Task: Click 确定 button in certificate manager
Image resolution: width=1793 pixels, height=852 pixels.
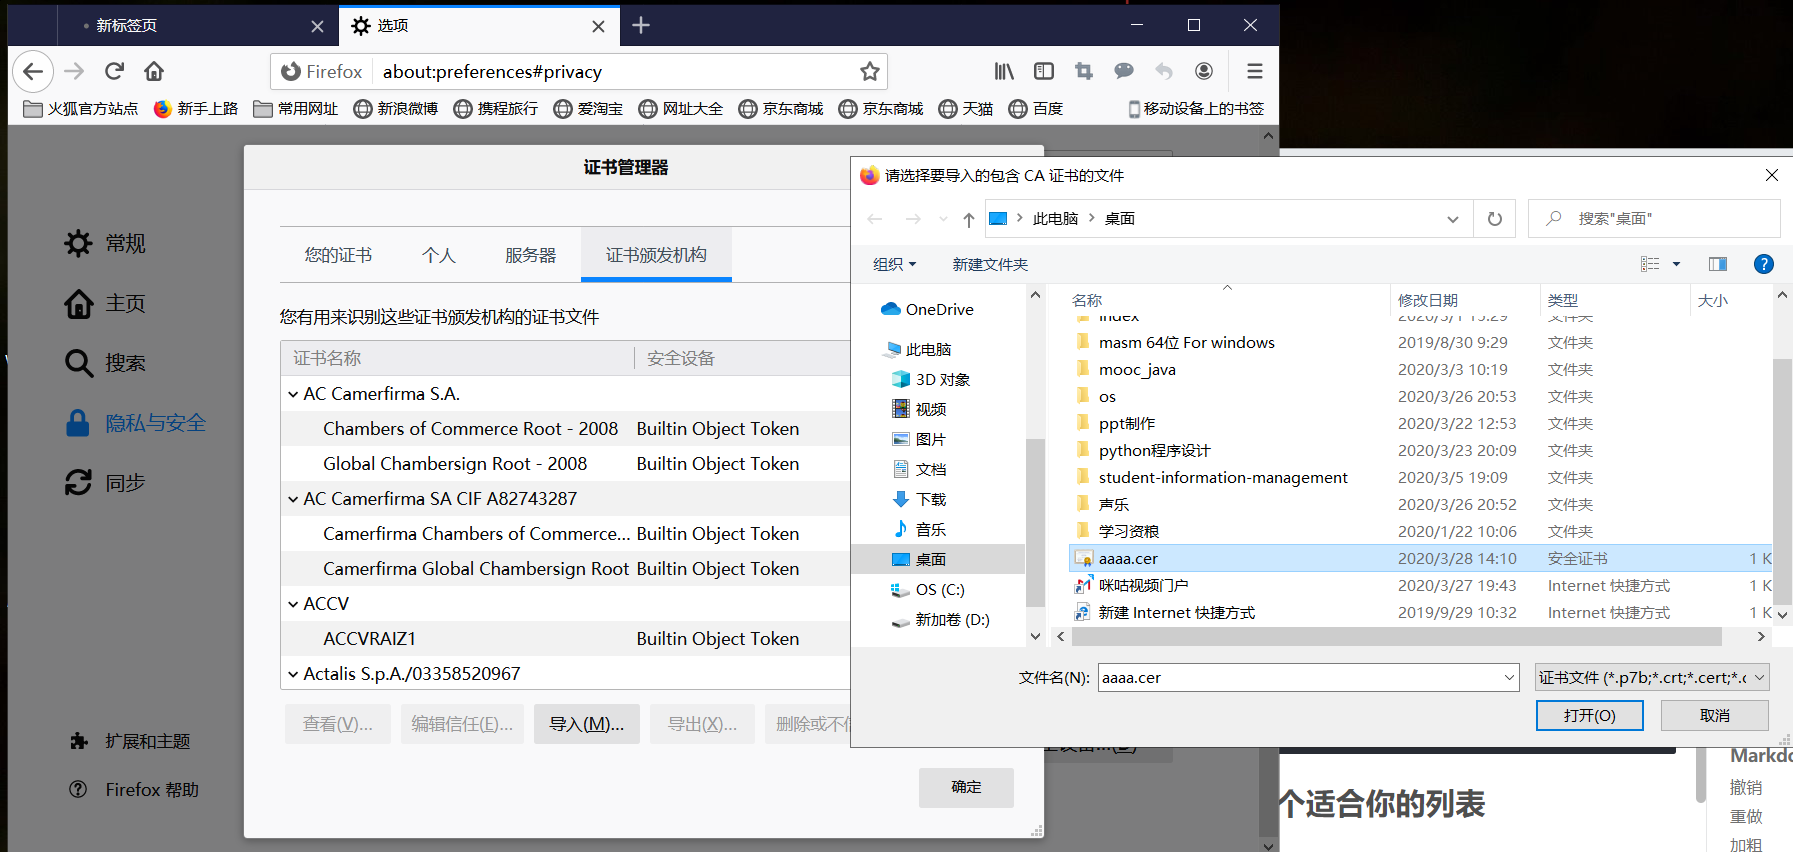Action: (x=966, y=787)
